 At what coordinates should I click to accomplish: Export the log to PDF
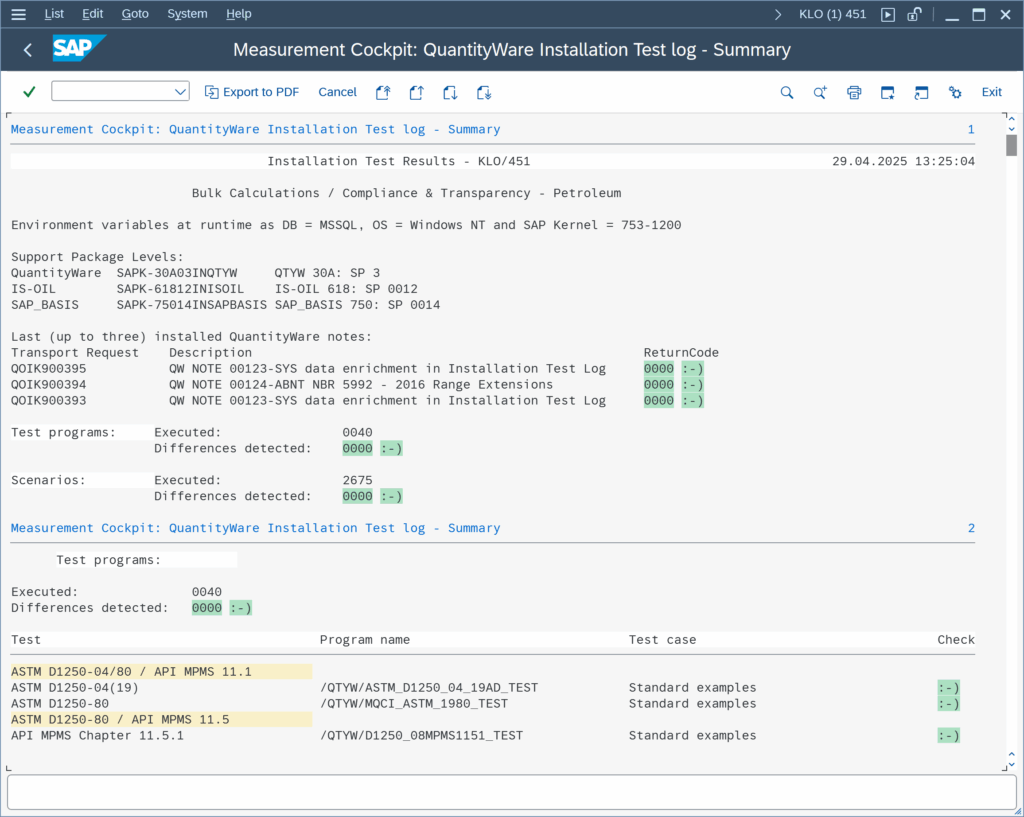(251, 92)
